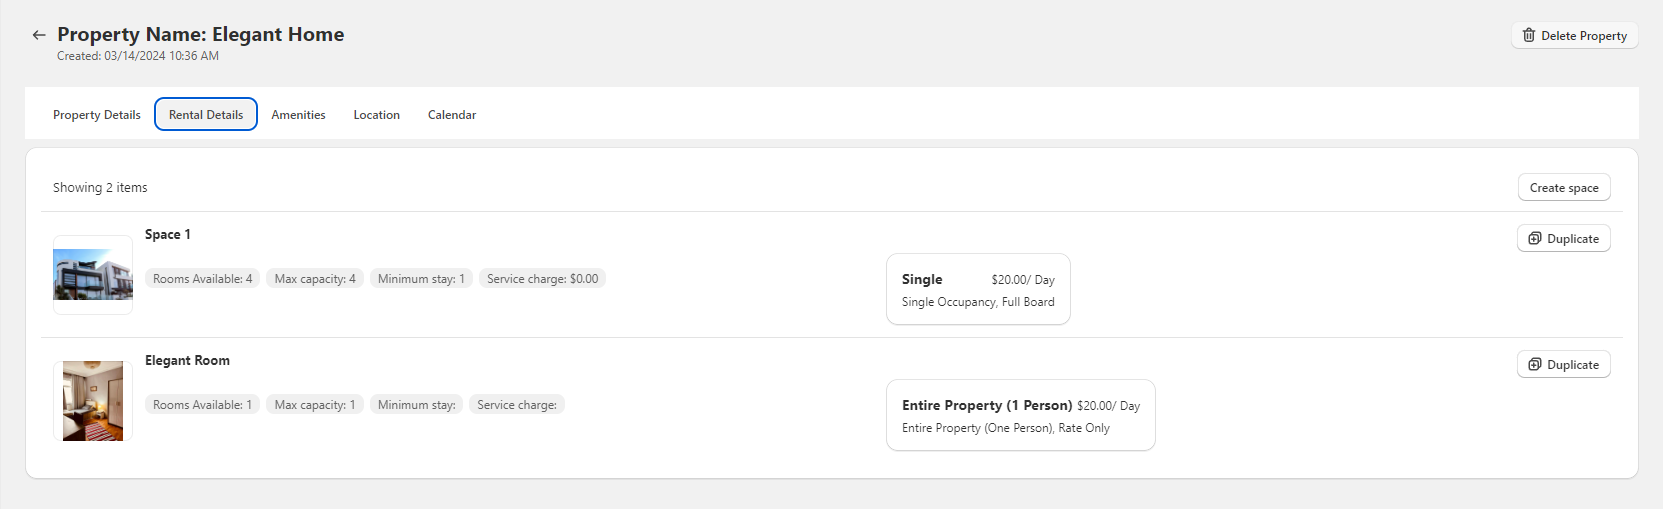
Task: Switch to the Amenities tab
Action: pos(298,114)
